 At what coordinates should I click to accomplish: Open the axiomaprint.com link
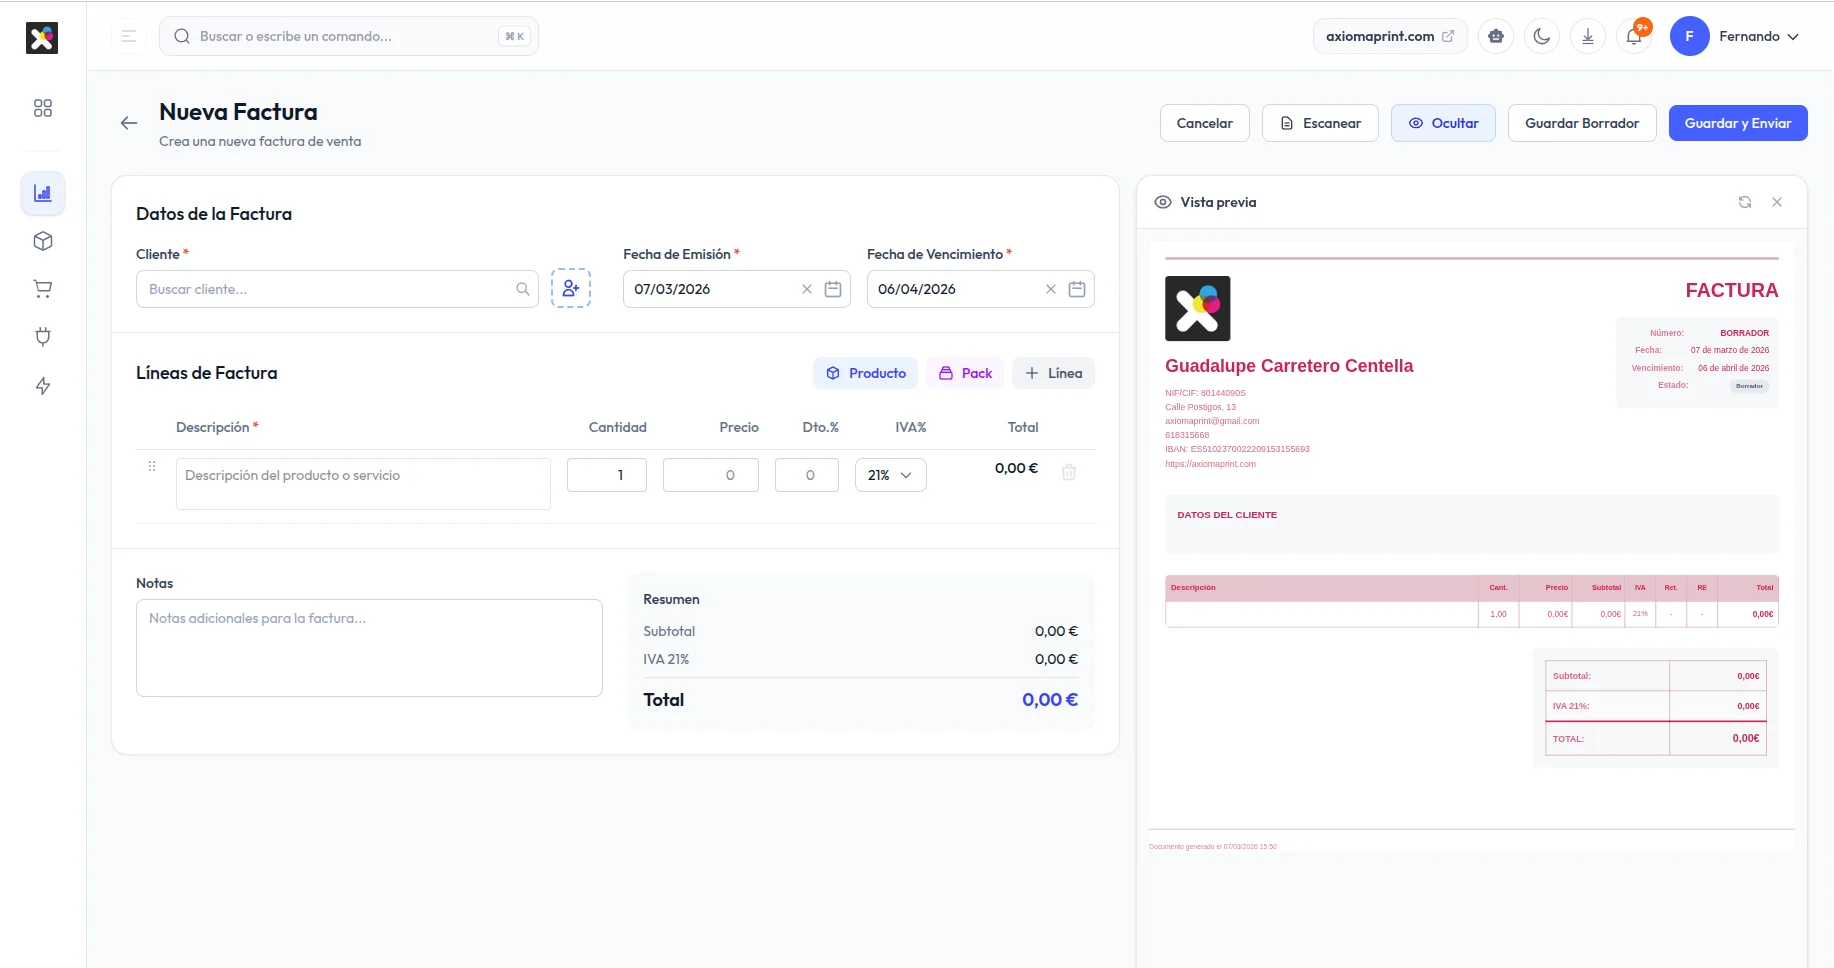tap(1389, 37)
